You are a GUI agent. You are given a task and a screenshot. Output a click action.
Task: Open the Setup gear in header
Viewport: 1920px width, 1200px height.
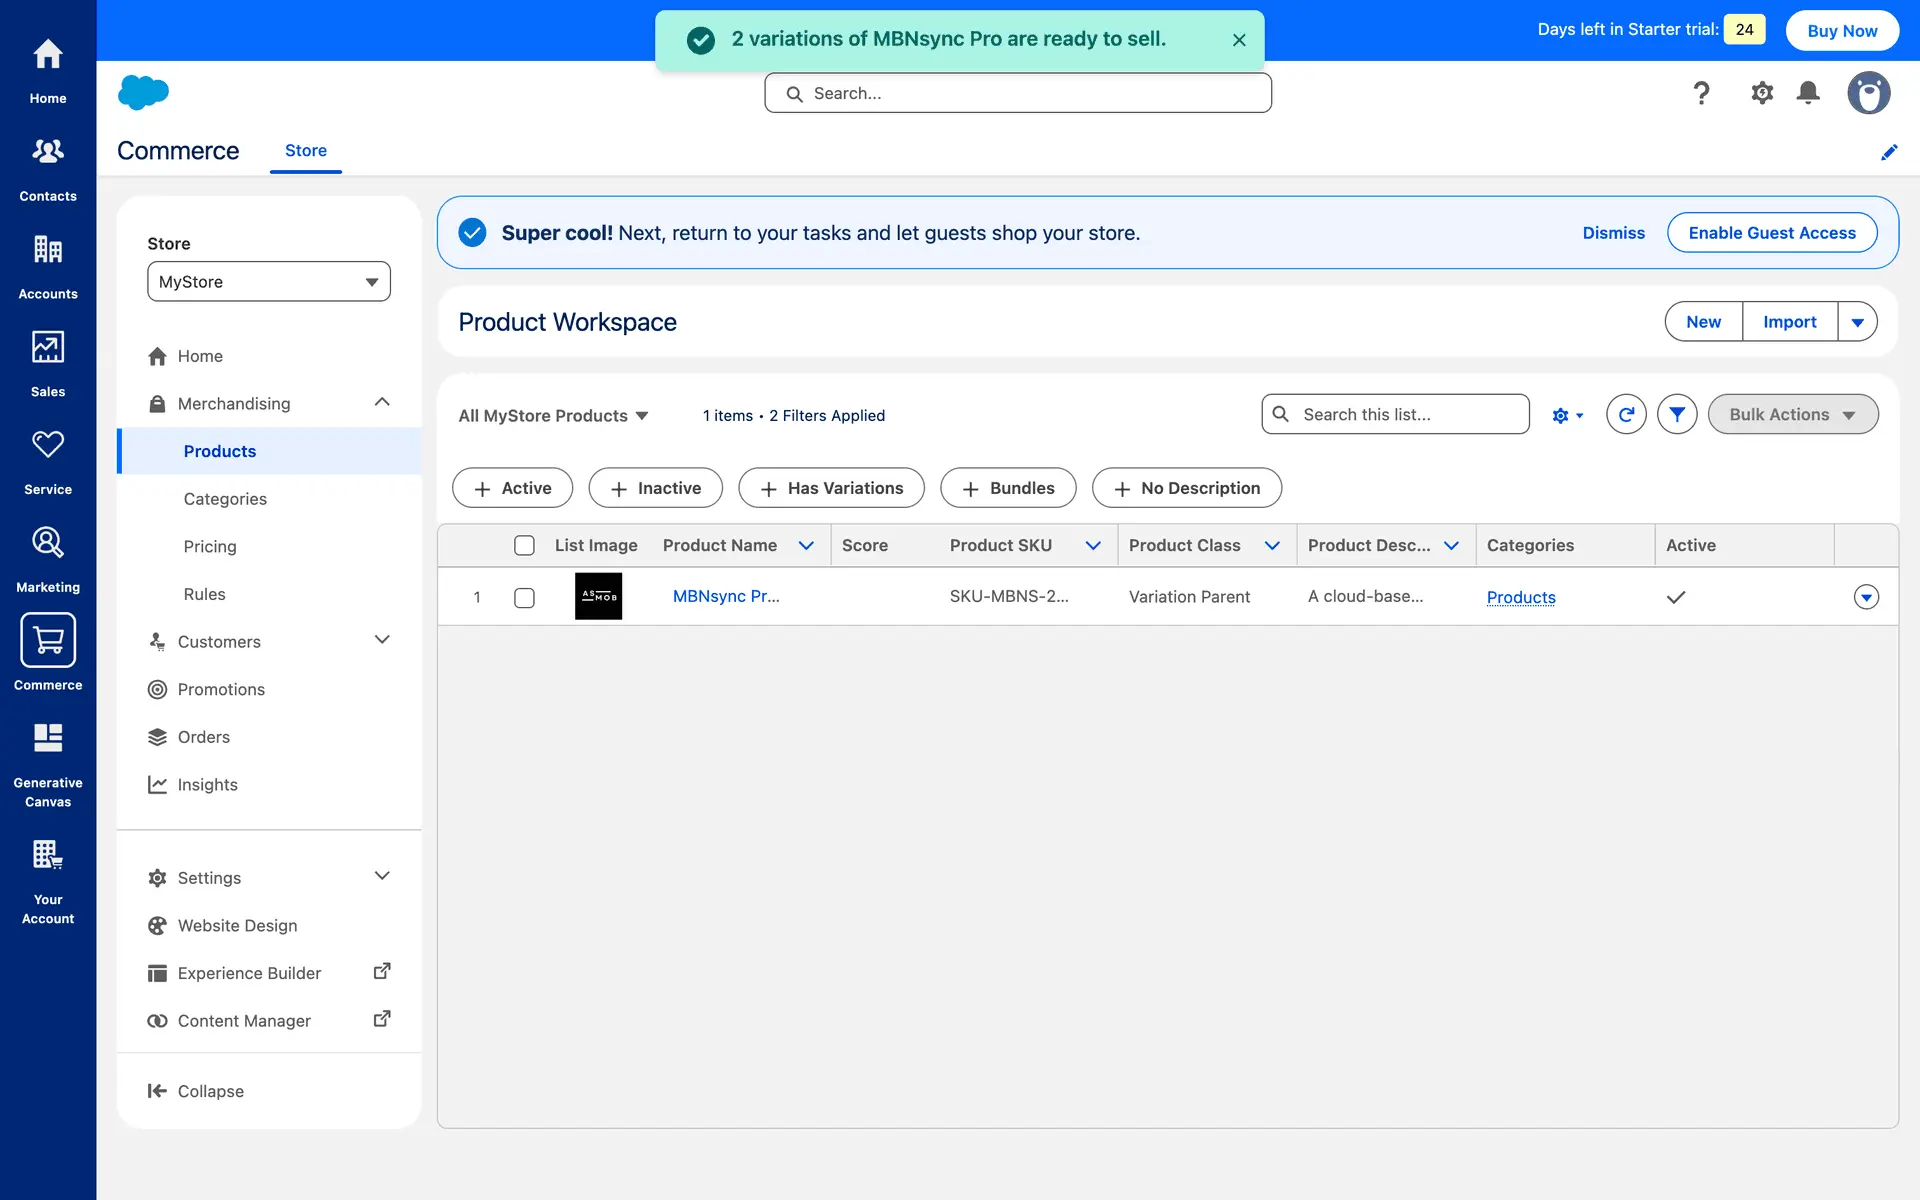(x=1761, y=93)
